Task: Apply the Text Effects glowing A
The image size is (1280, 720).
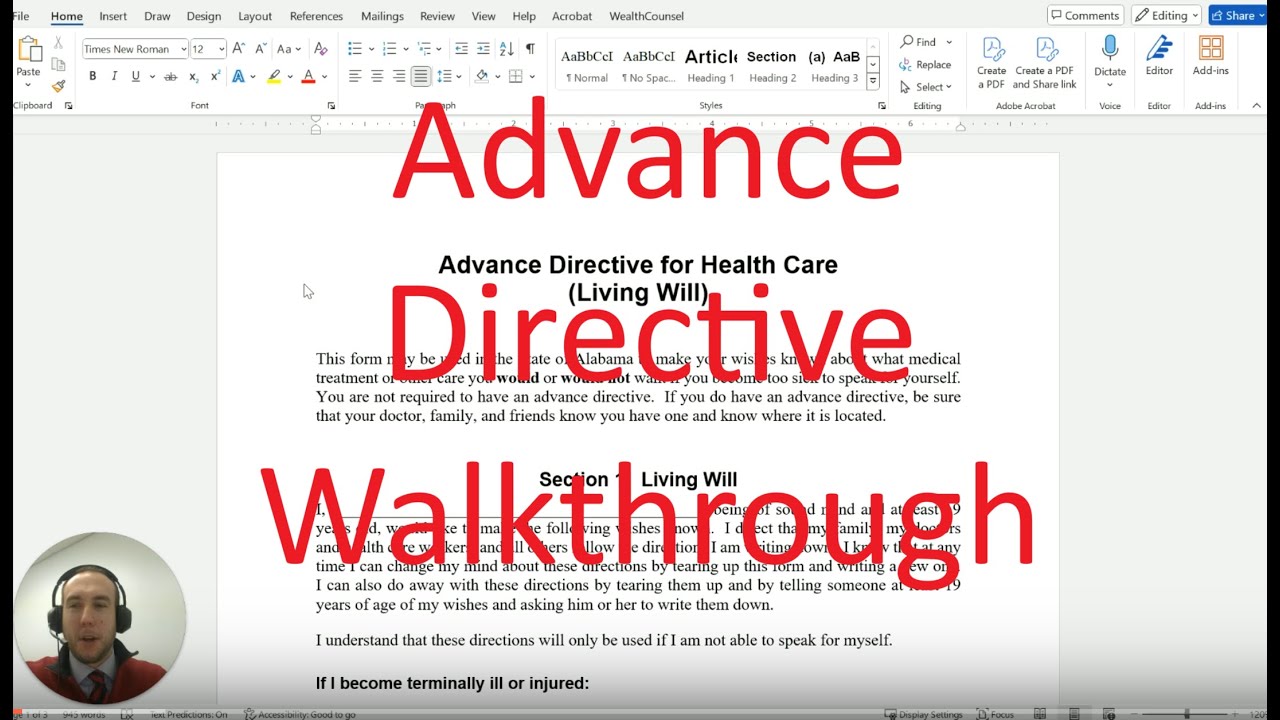Action: tap(238, 76)
